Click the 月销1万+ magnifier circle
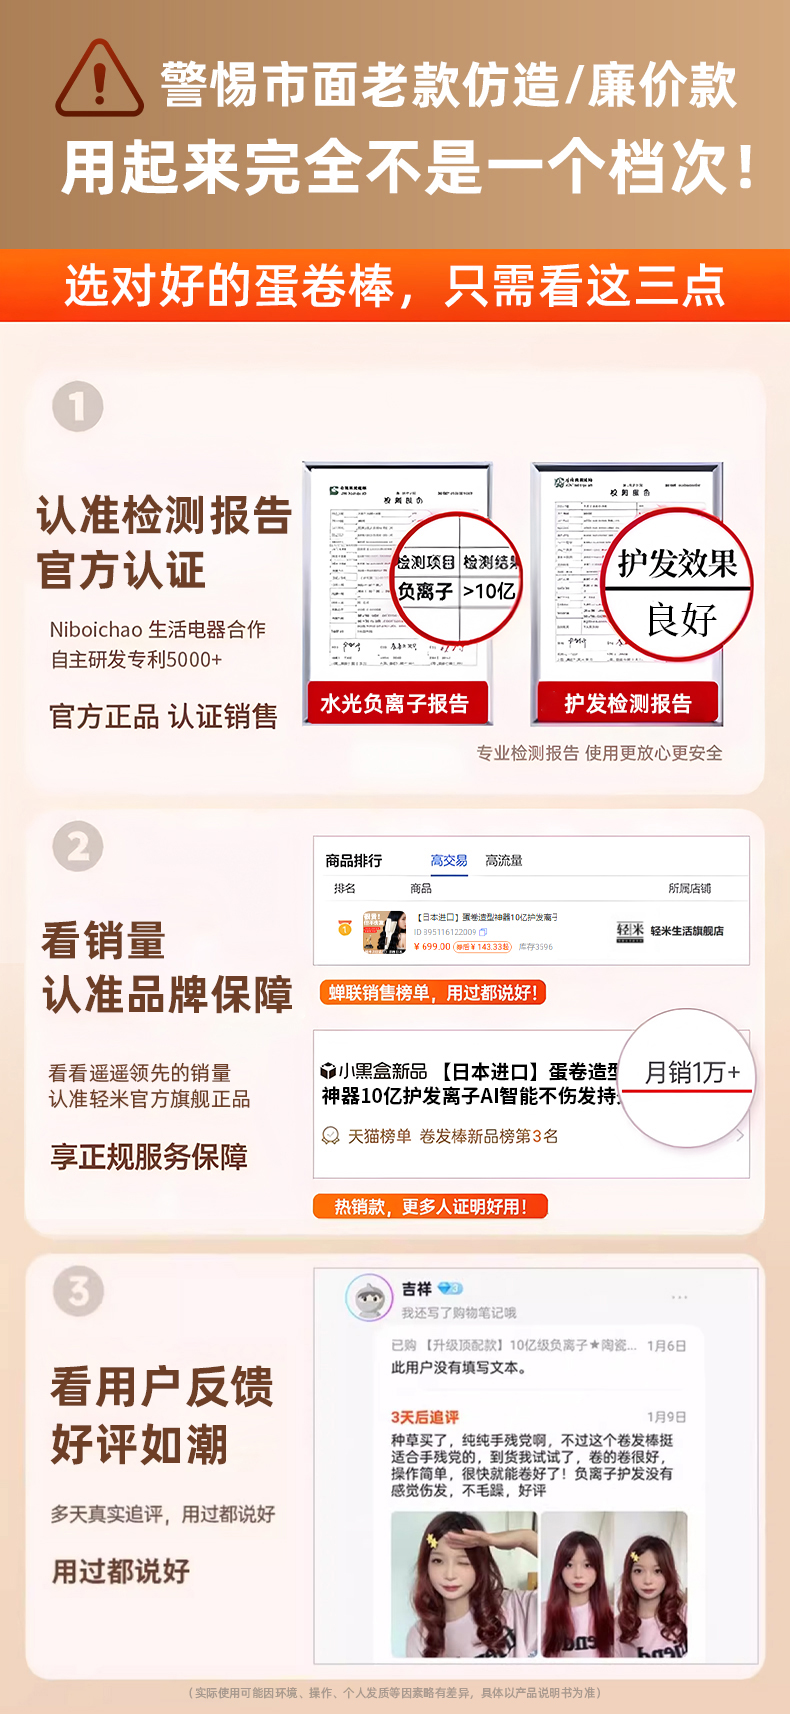 point(688,1077)
